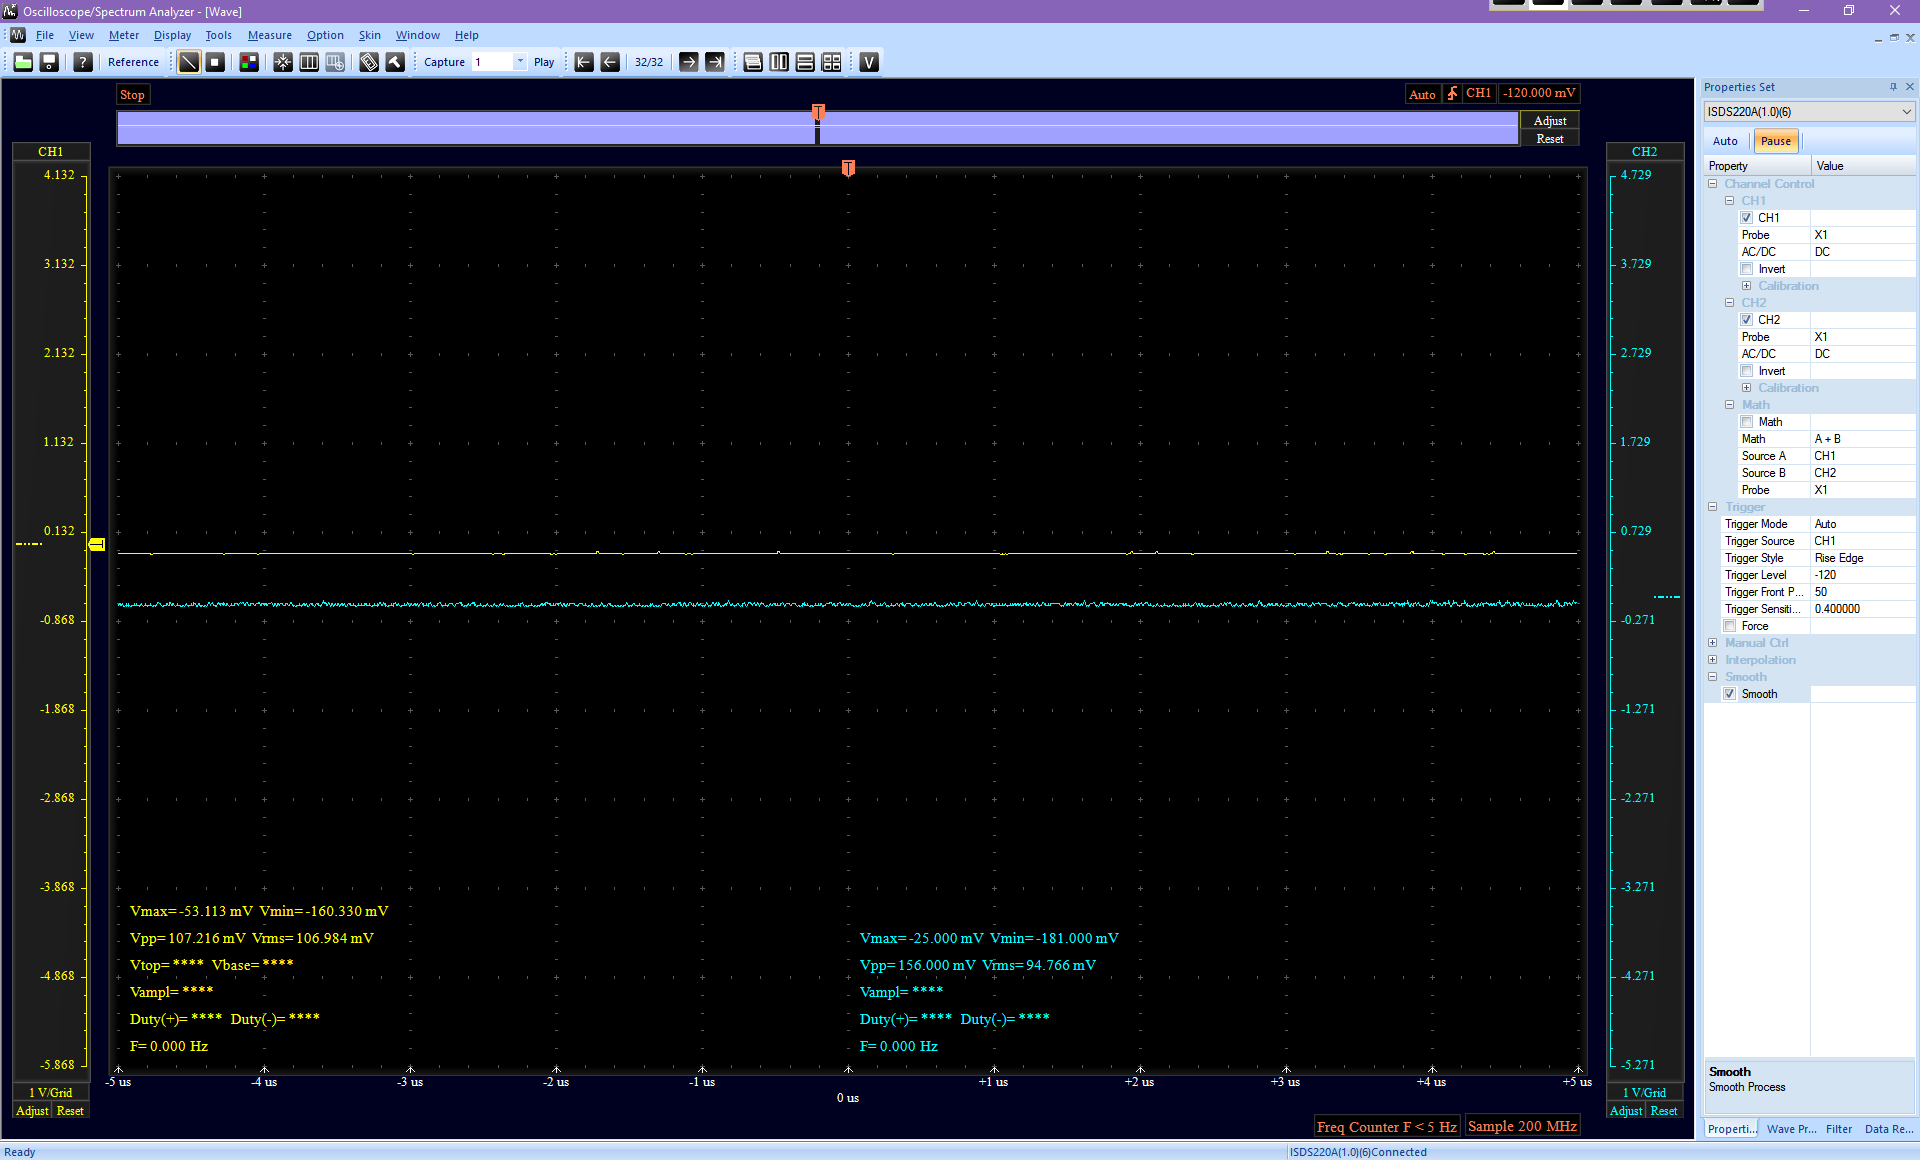Jump to first captured frame arrow
The width and height of the screenshot is (1920, 1160).
coord(584,62)
